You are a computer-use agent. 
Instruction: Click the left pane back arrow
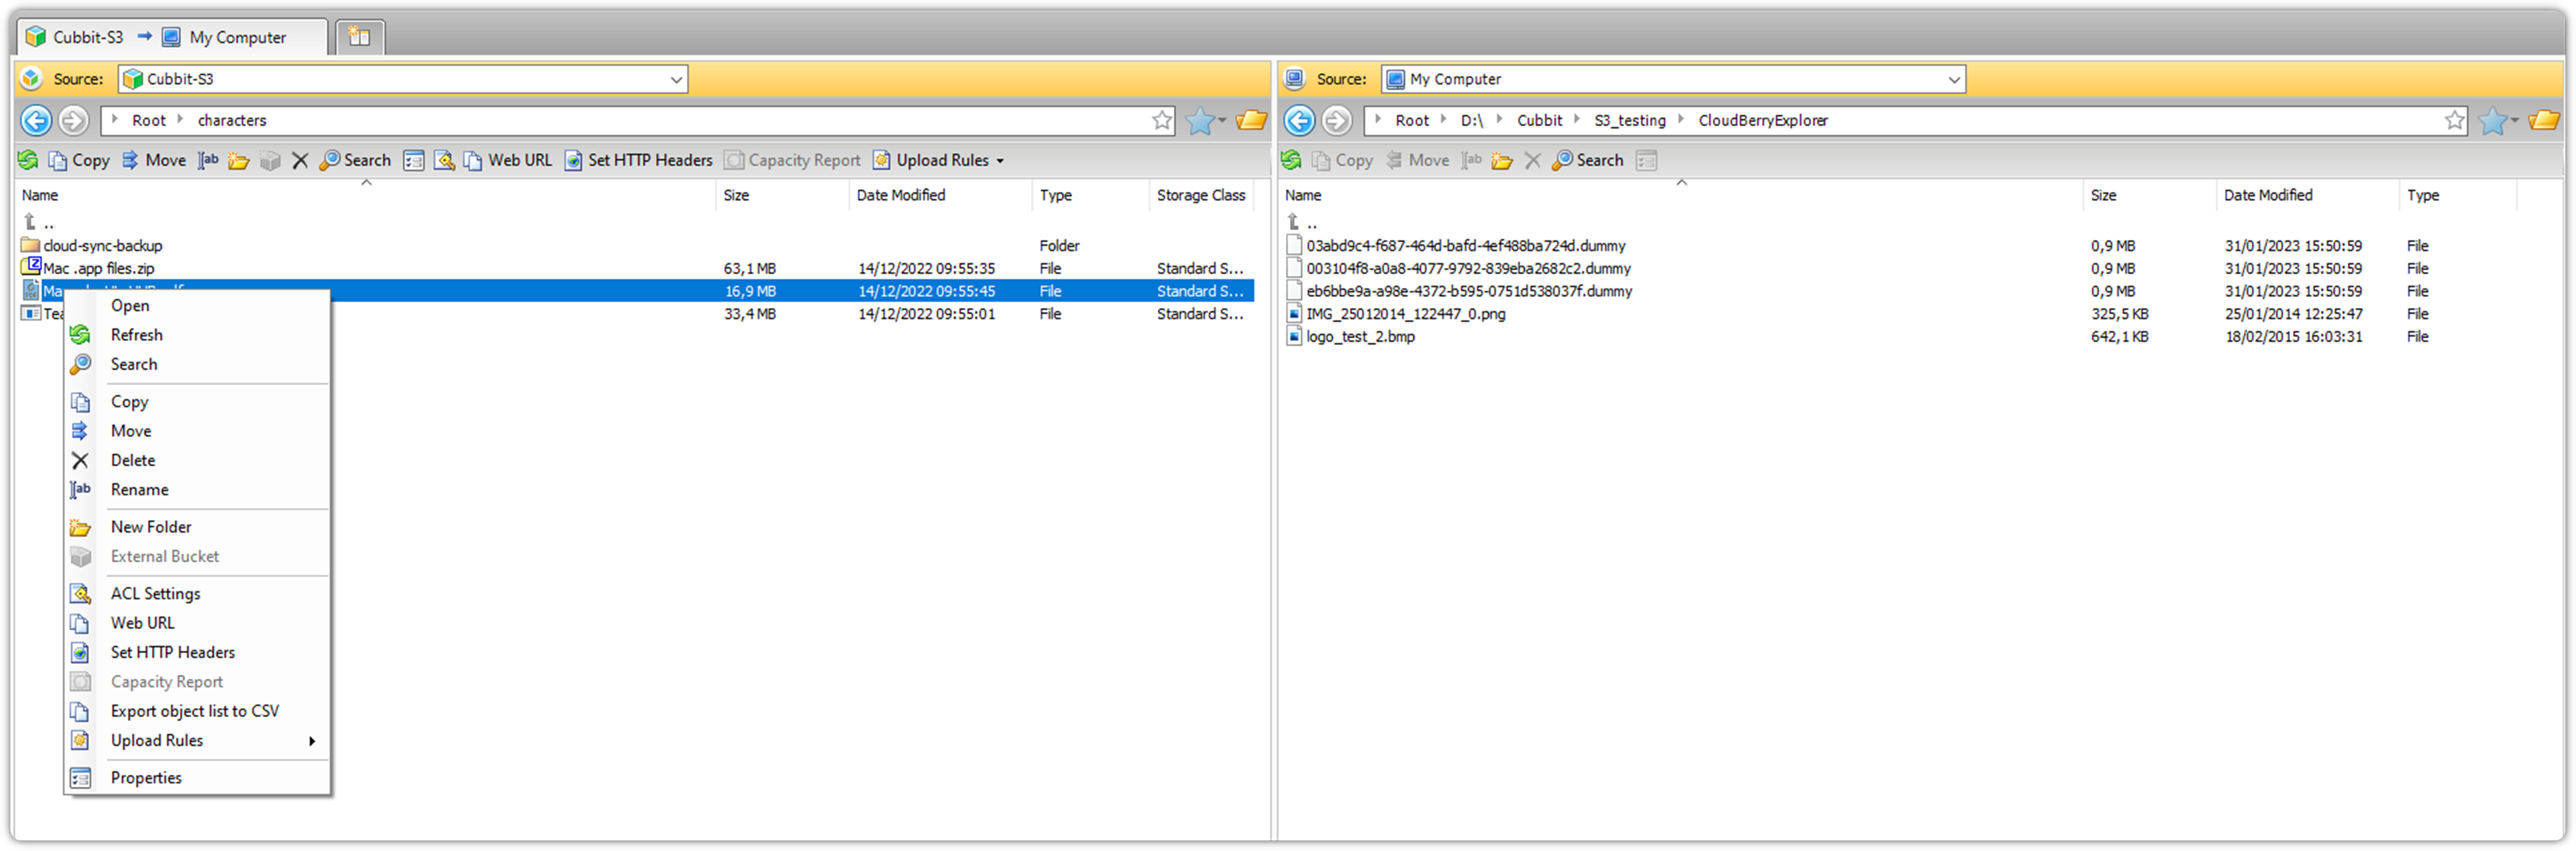click(x=36, y=121)
